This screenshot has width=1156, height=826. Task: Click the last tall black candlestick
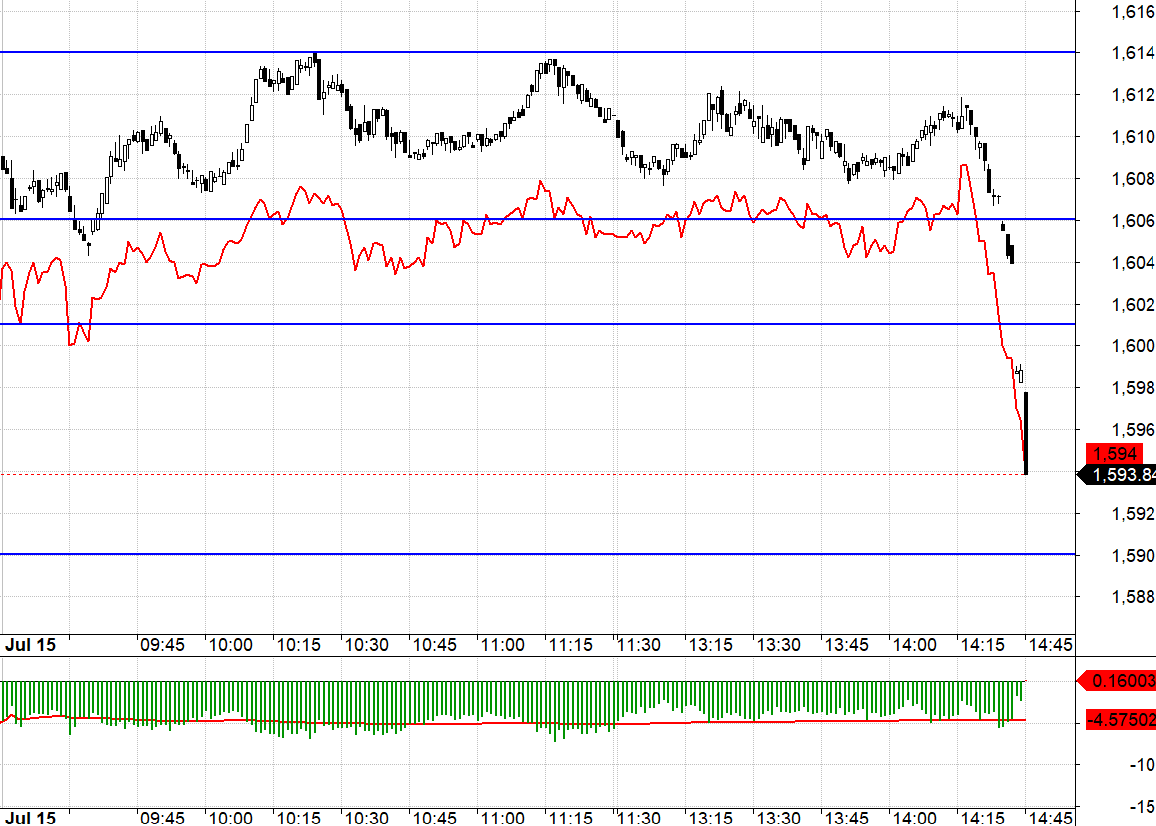point(1026,433)
